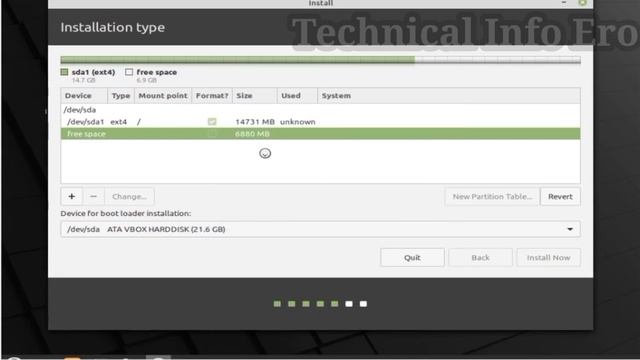Toggle Format checkbox in free space row

(212, 134)
